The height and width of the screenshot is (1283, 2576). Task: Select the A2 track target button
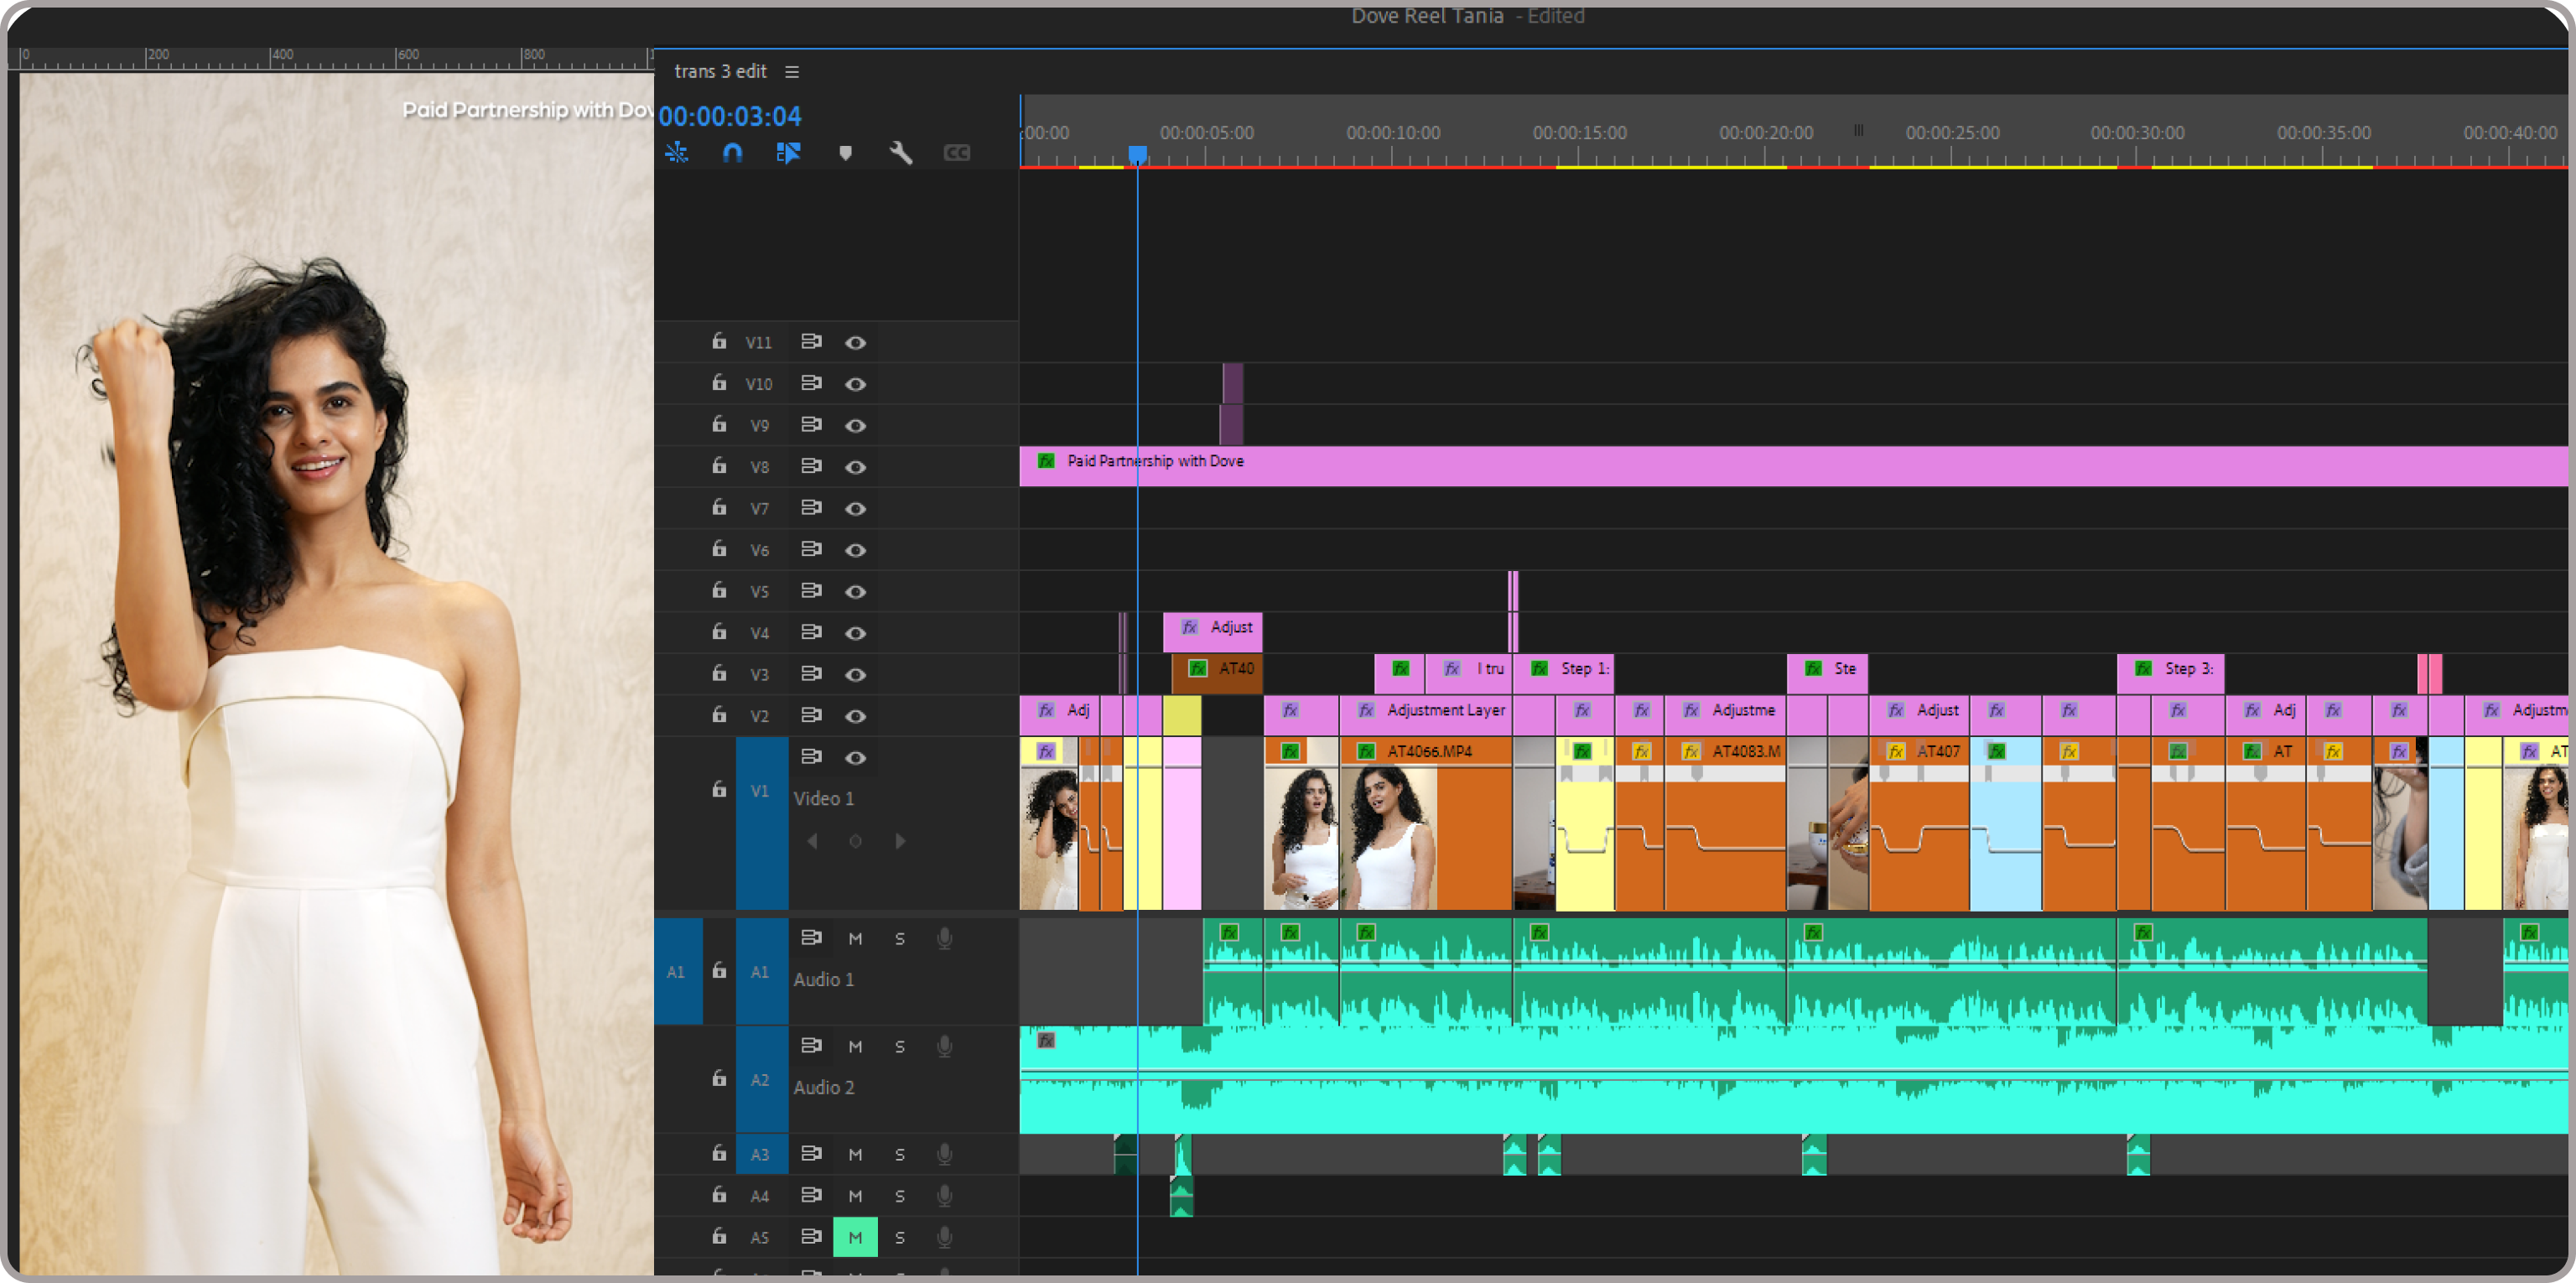(761, 1079)
